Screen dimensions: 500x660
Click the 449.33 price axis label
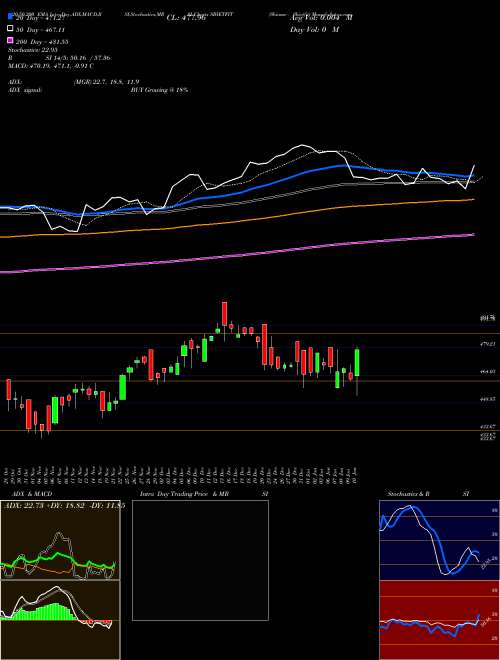[488, 399]
